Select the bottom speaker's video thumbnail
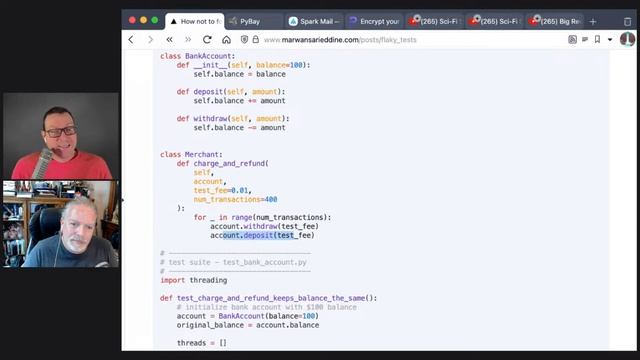This screenshot has width=640, height=360. point(61,224)
